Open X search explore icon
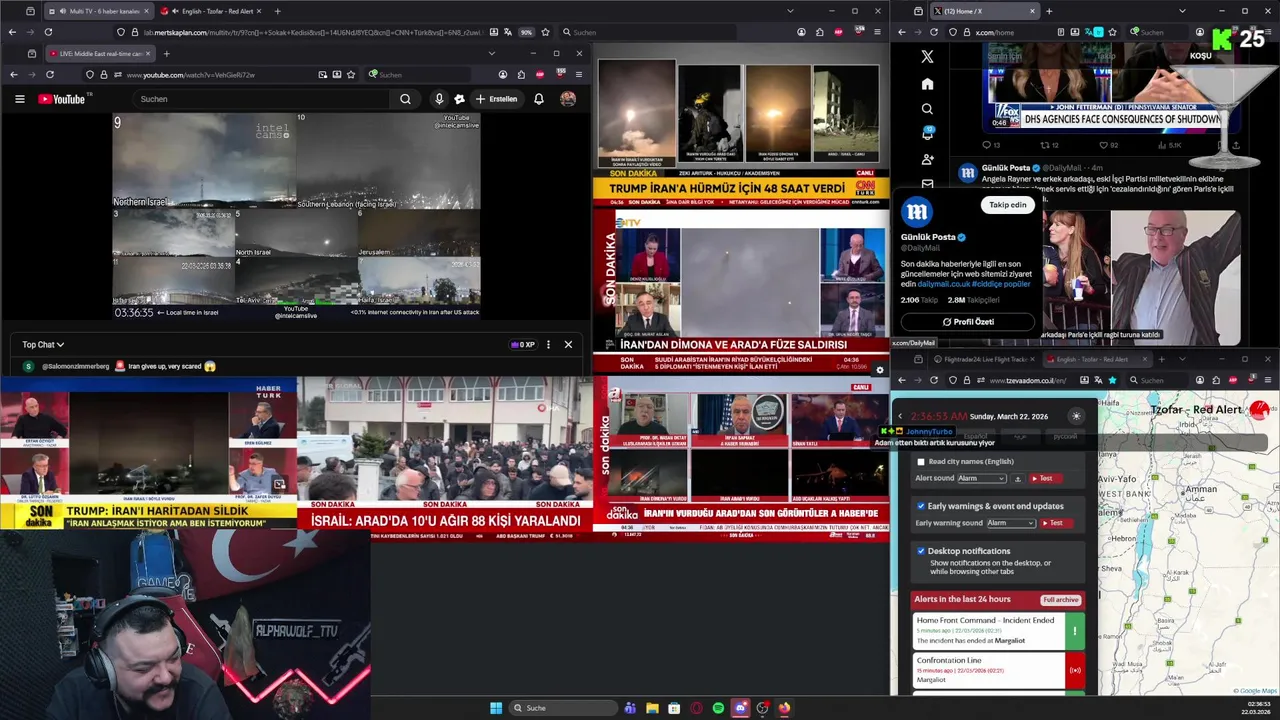The width and height of the screenshot is (1280, 720). click(x=927, y=109)
